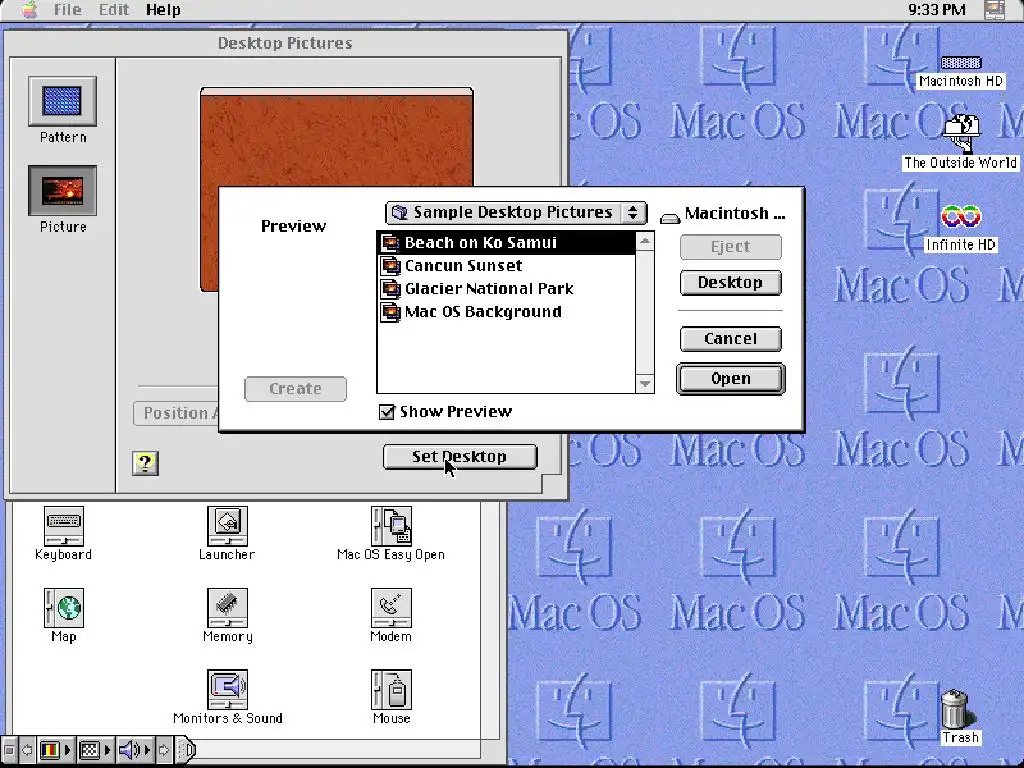The width and height of the screenshot is (1024, 768).
Task: Click the Desktop button in dialog
Action: click(x=731, y=283)
